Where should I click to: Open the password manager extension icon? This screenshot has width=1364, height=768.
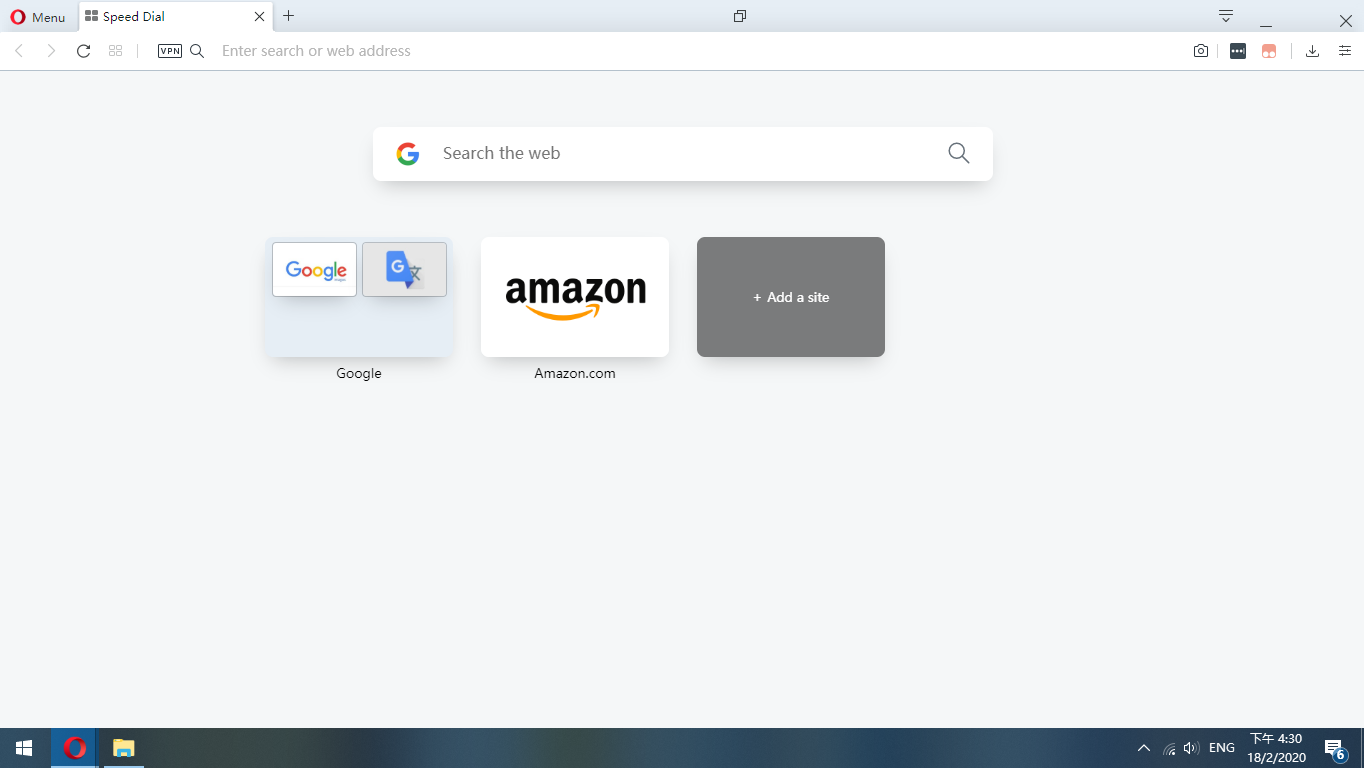tap(1238, 51)
